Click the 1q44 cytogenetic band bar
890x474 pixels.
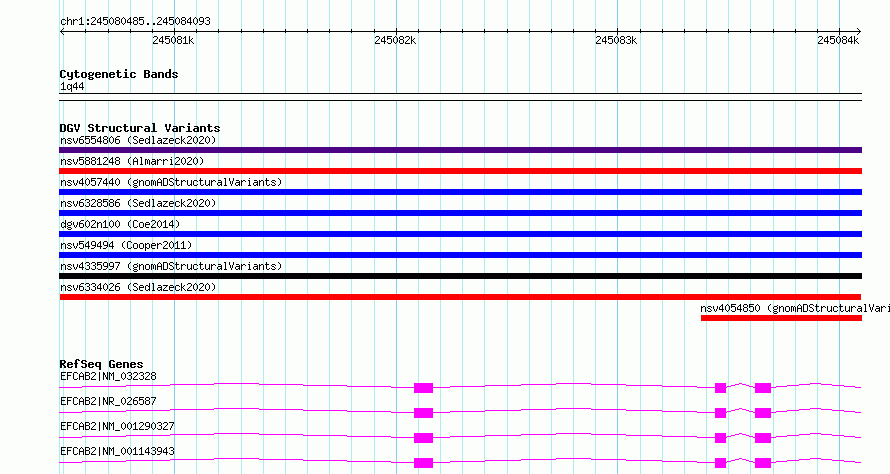[x=460, y=97]
